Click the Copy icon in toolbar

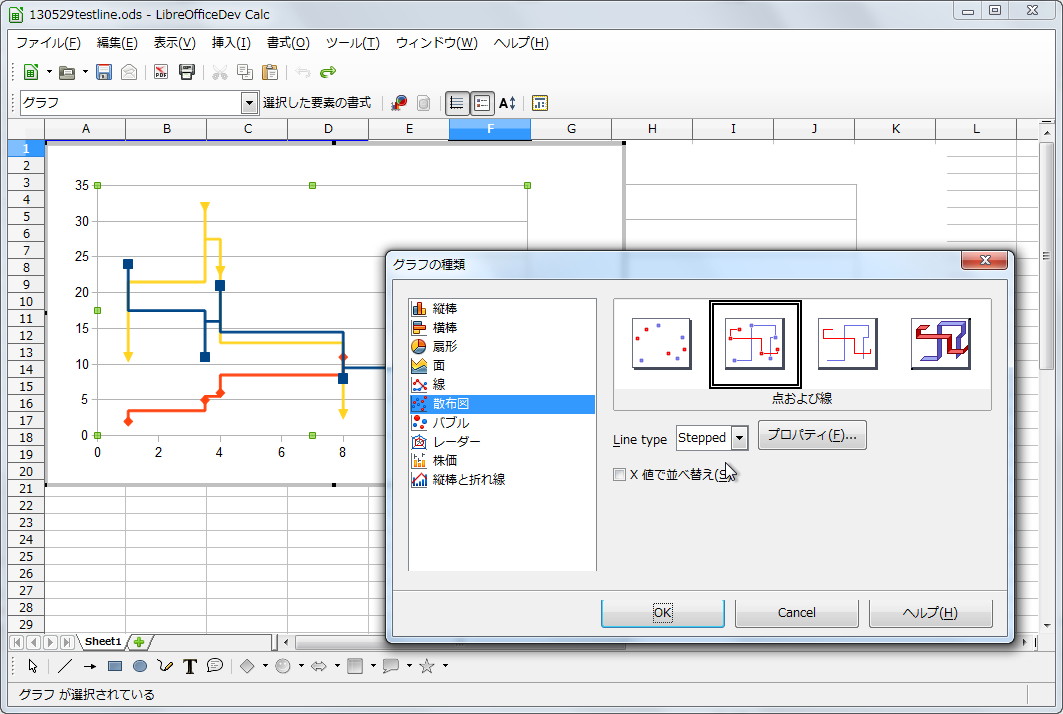click(x=245, y=72)
